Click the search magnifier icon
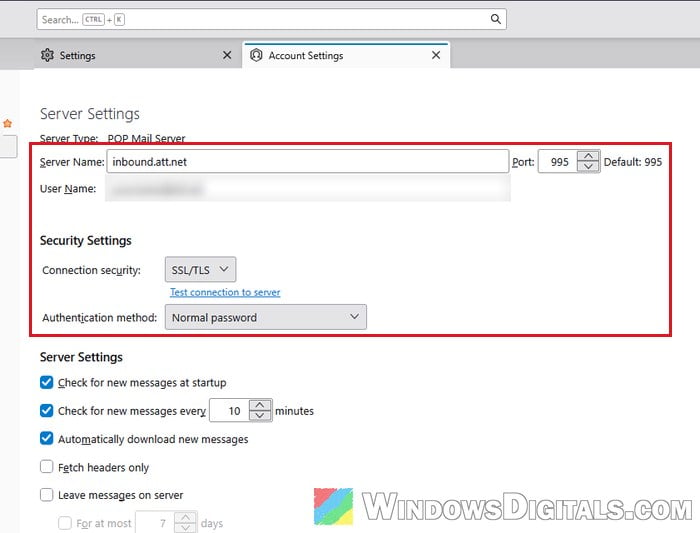700x533 pixels. (x=496, y=19)
